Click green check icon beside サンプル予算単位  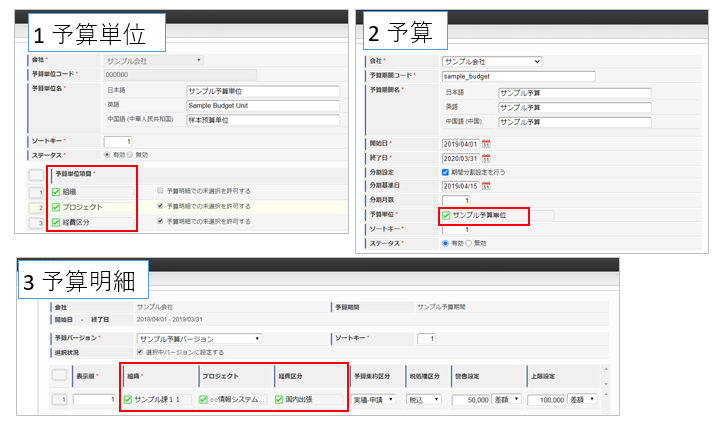click(x=446, y=216)
